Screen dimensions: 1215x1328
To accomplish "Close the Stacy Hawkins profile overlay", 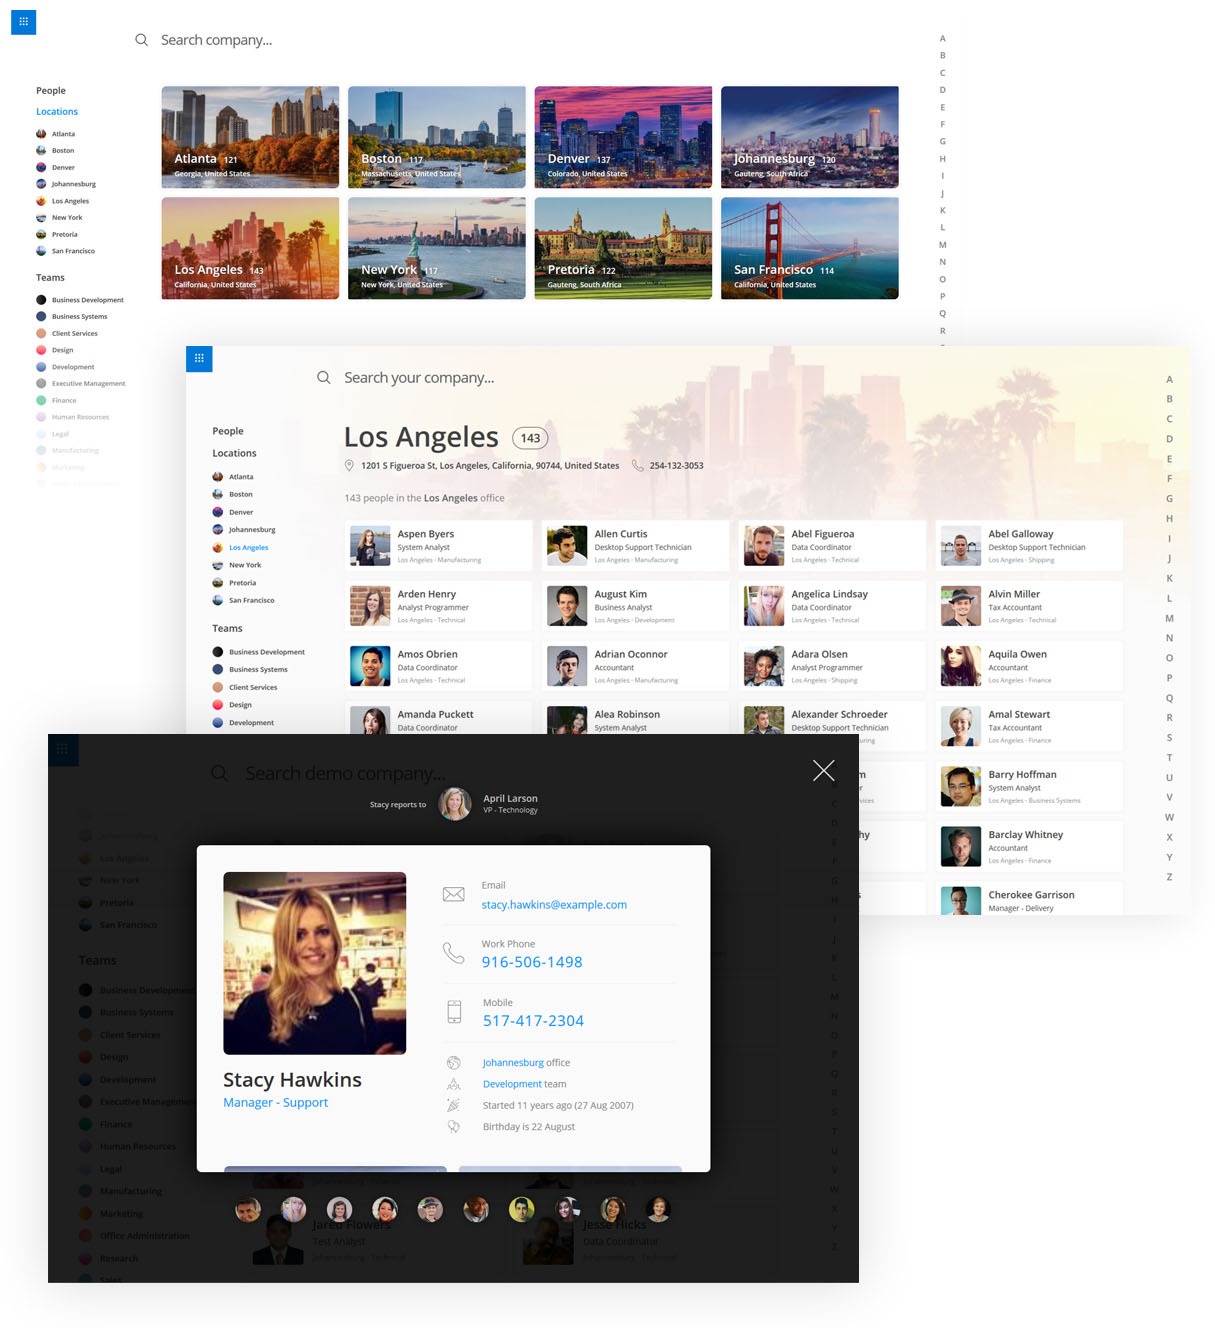I will [x=823, y=770].
